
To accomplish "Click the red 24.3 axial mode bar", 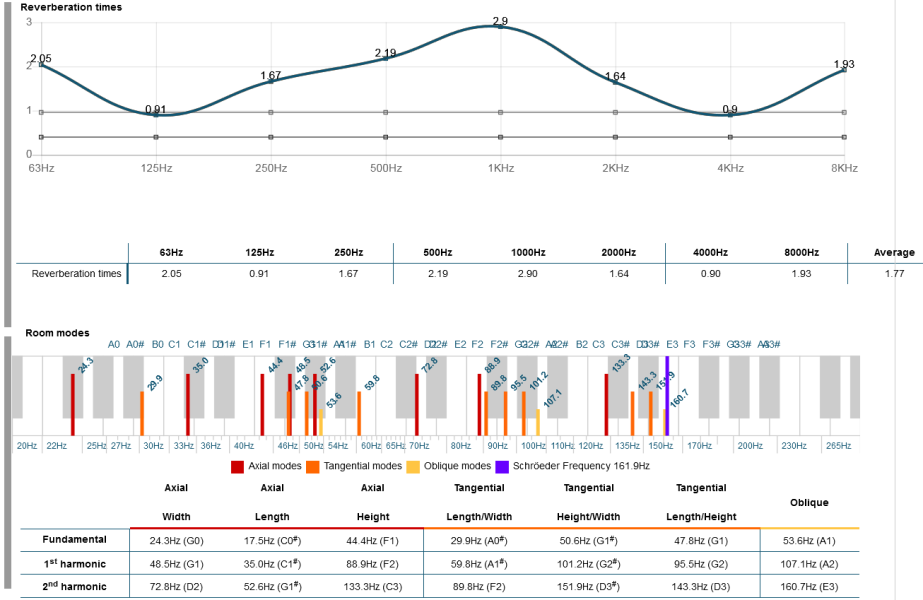I will [73, 405].
